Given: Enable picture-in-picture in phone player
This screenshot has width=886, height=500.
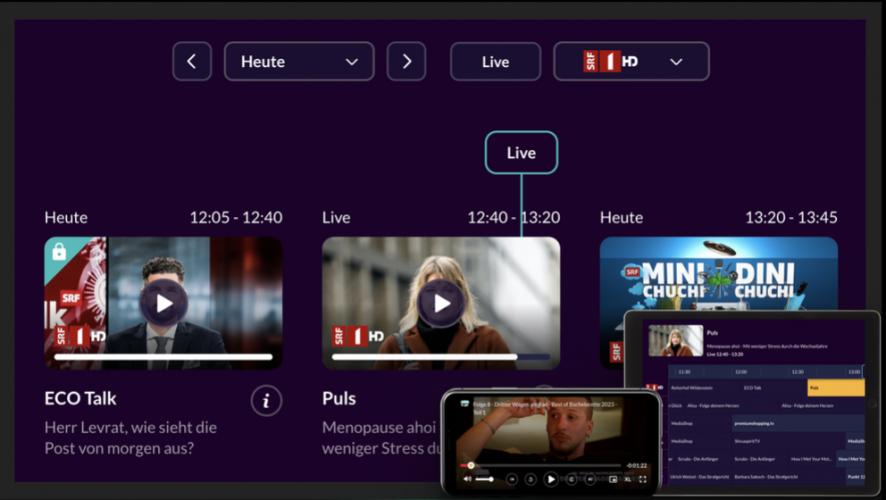Looking at the screenshot, I should pyautogui.click(x=613, y=479).
